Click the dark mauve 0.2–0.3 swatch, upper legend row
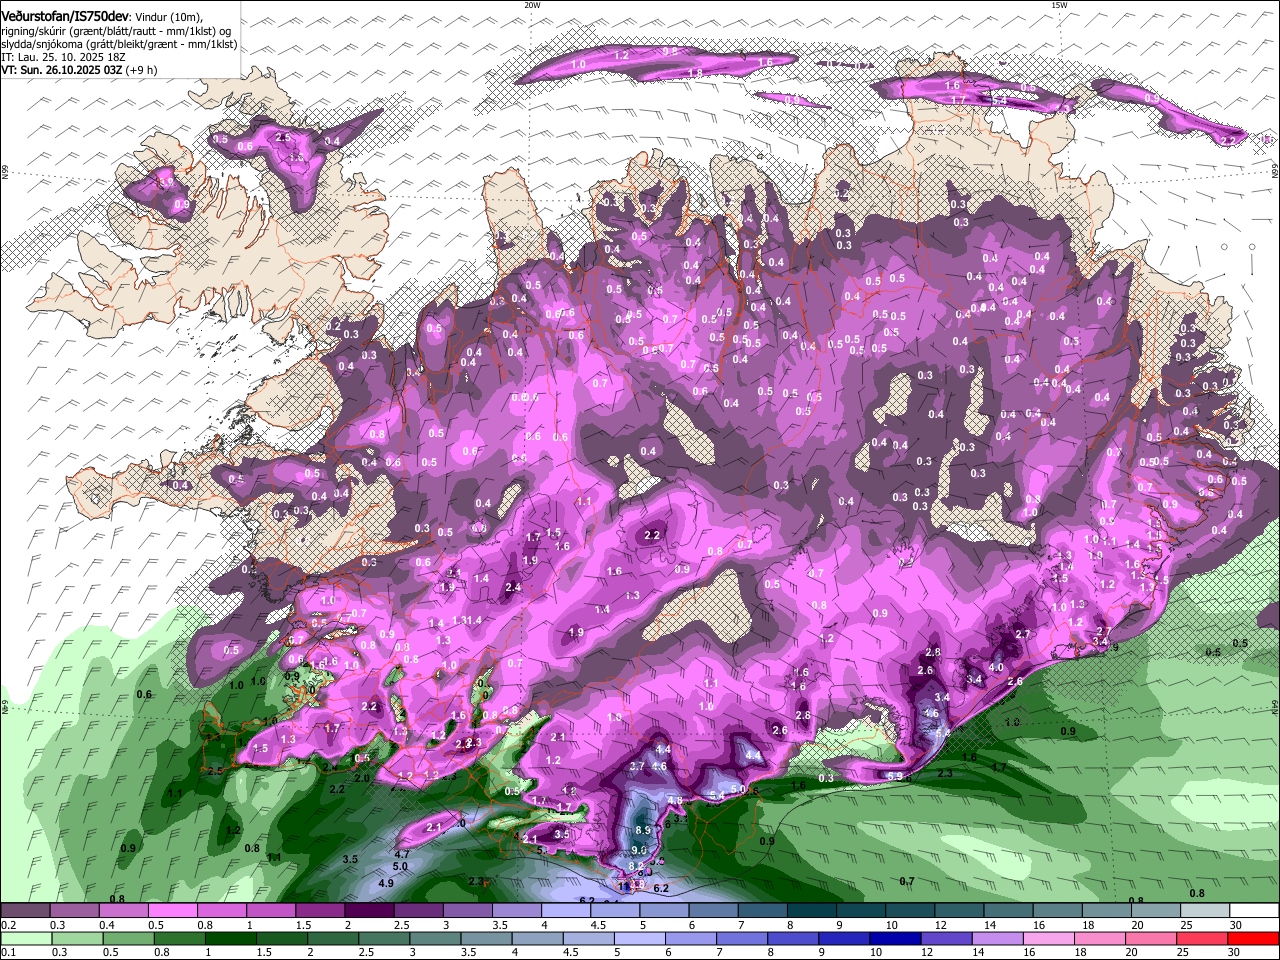Viewport: 1280px width, 960px height. tap(25, 910)
